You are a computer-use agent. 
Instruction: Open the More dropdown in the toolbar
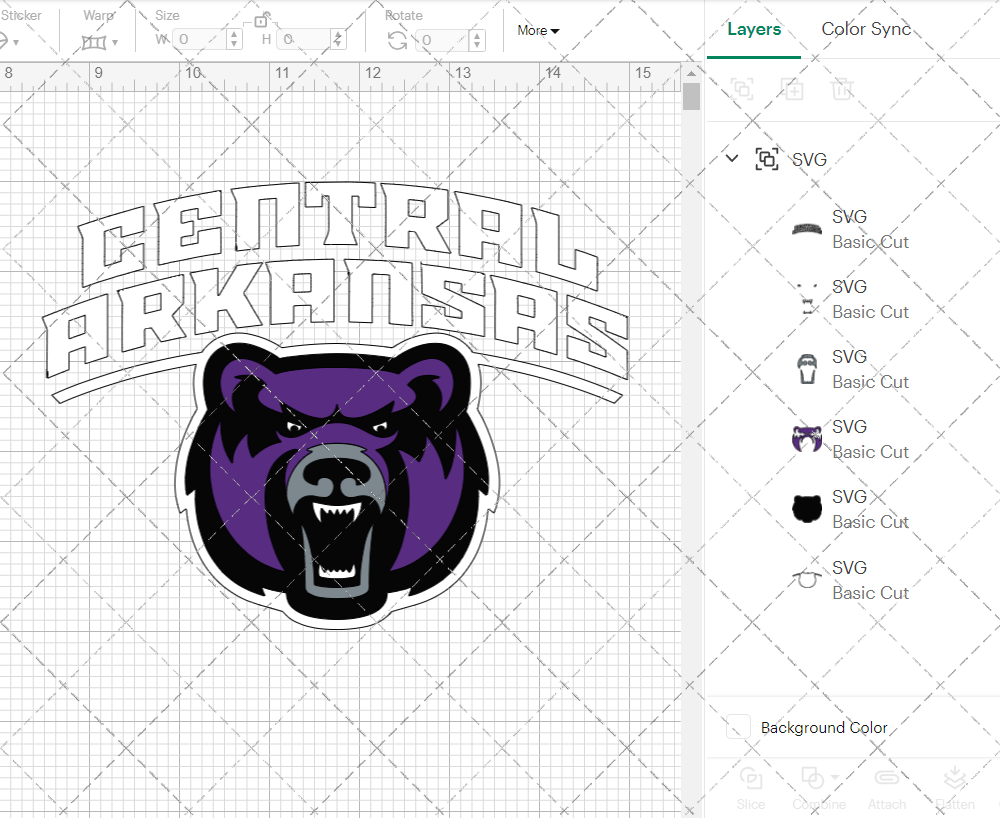pos(537,31)
